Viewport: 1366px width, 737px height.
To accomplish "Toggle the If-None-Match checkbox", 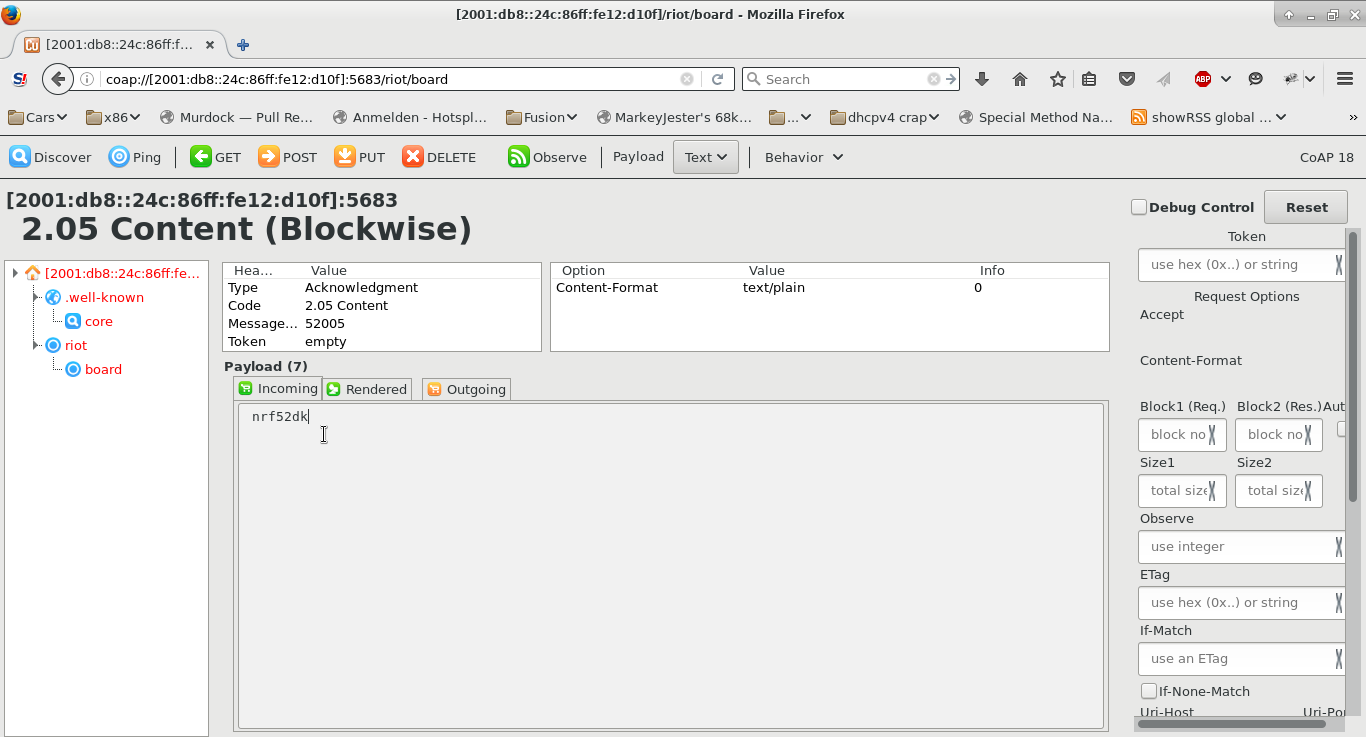I will (x=1149, y=691).
